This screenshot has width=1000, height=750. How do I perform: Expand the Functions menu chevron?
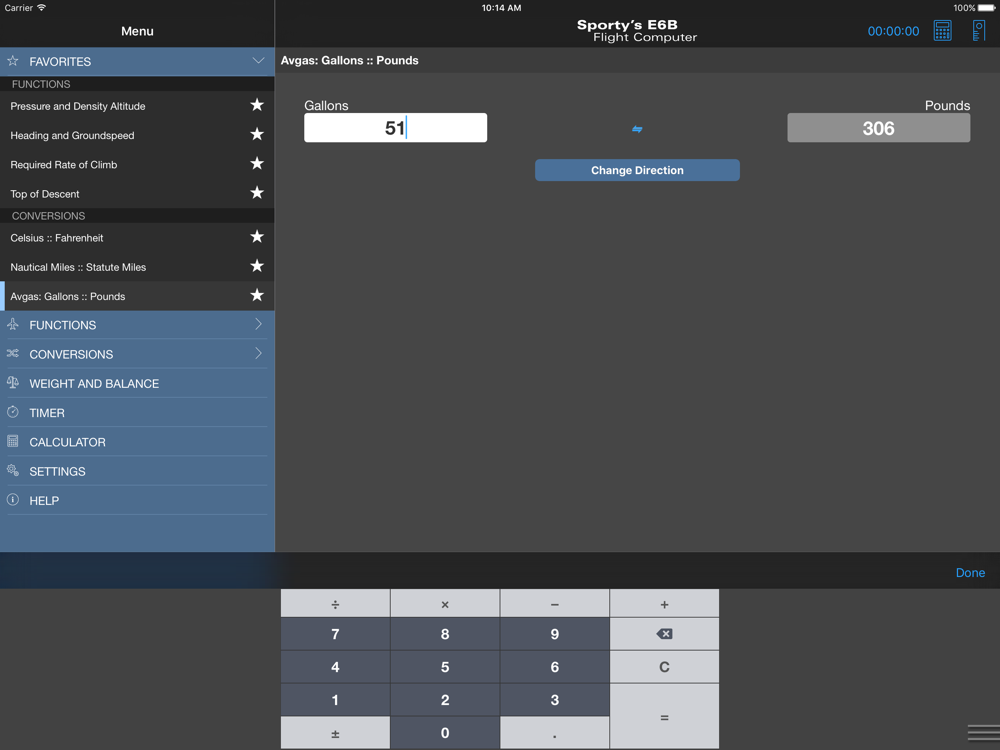[x=258, y=324]
